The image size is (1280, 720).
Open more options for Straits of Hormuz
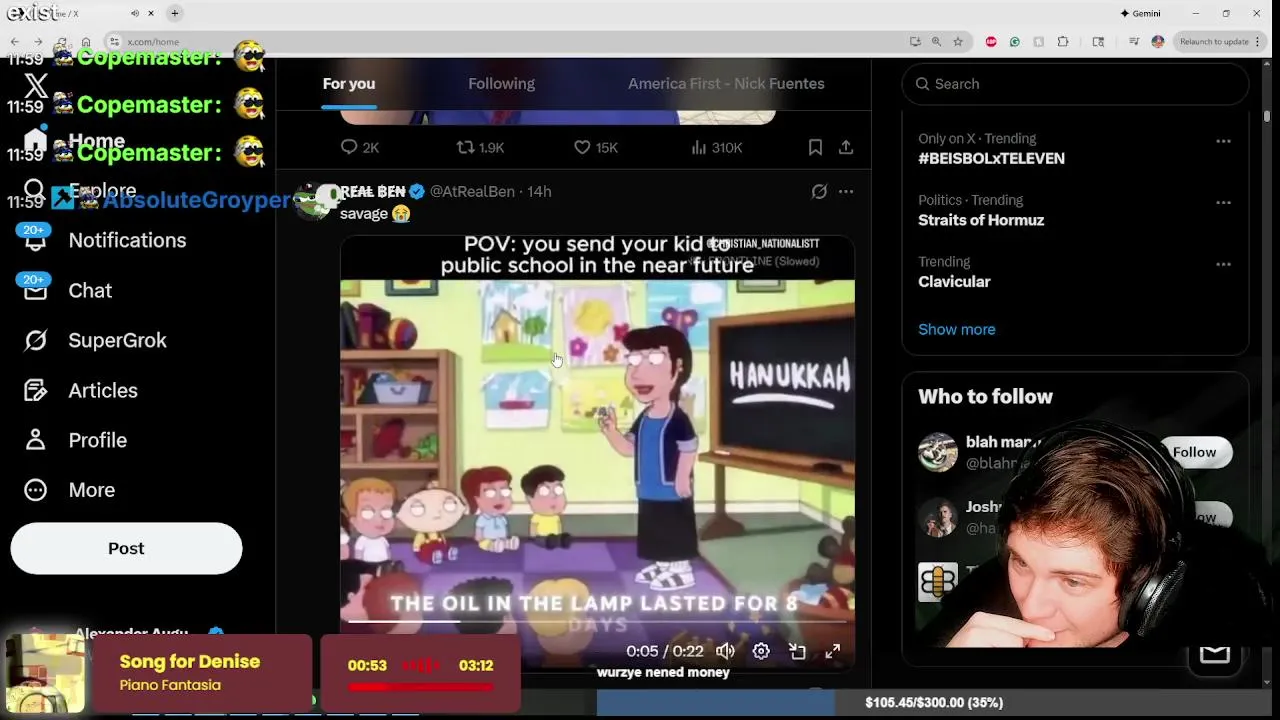[1223, 202]
